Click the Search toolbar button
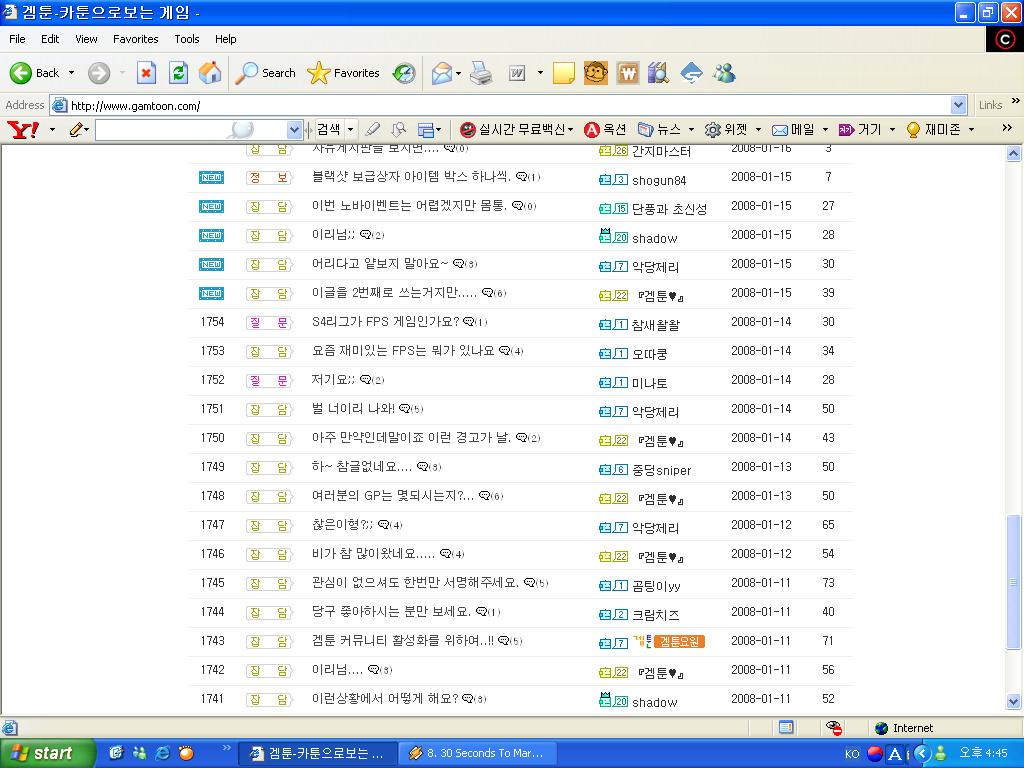The height and width of the screenshot is (768, 1024). (266, 73)
